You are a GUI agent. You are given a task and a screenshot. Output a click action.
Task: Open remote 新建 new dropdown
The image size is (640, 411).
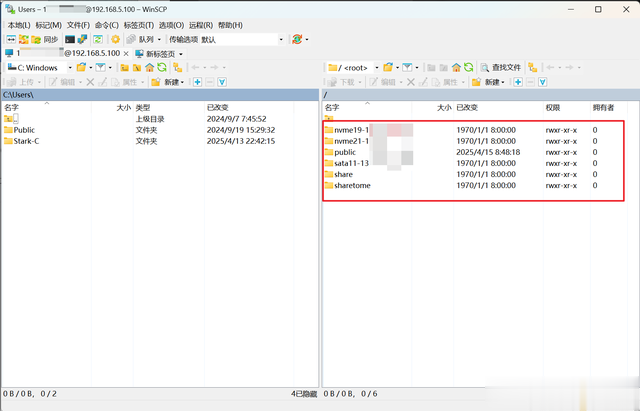(488, 82)
